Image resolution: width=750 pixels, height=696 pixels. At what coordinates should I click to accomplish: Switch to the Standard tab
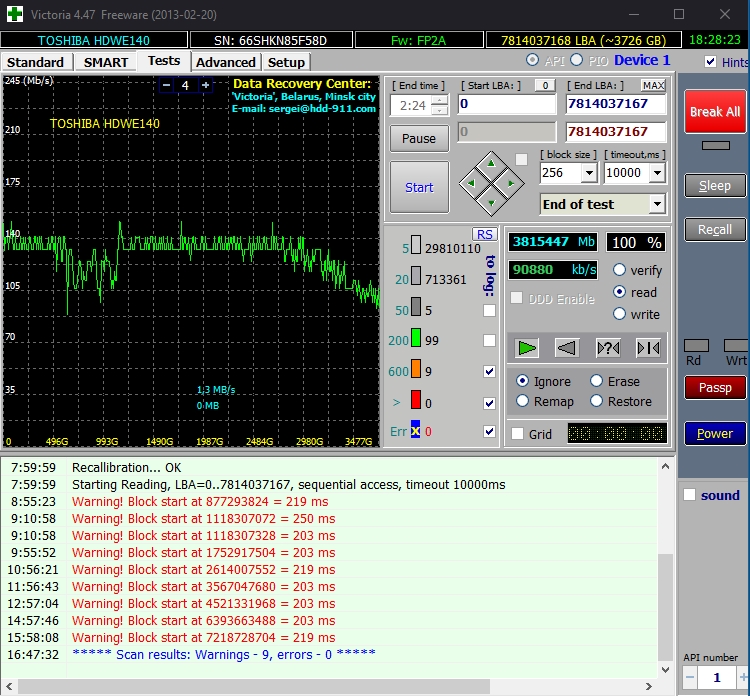[36, 62]
